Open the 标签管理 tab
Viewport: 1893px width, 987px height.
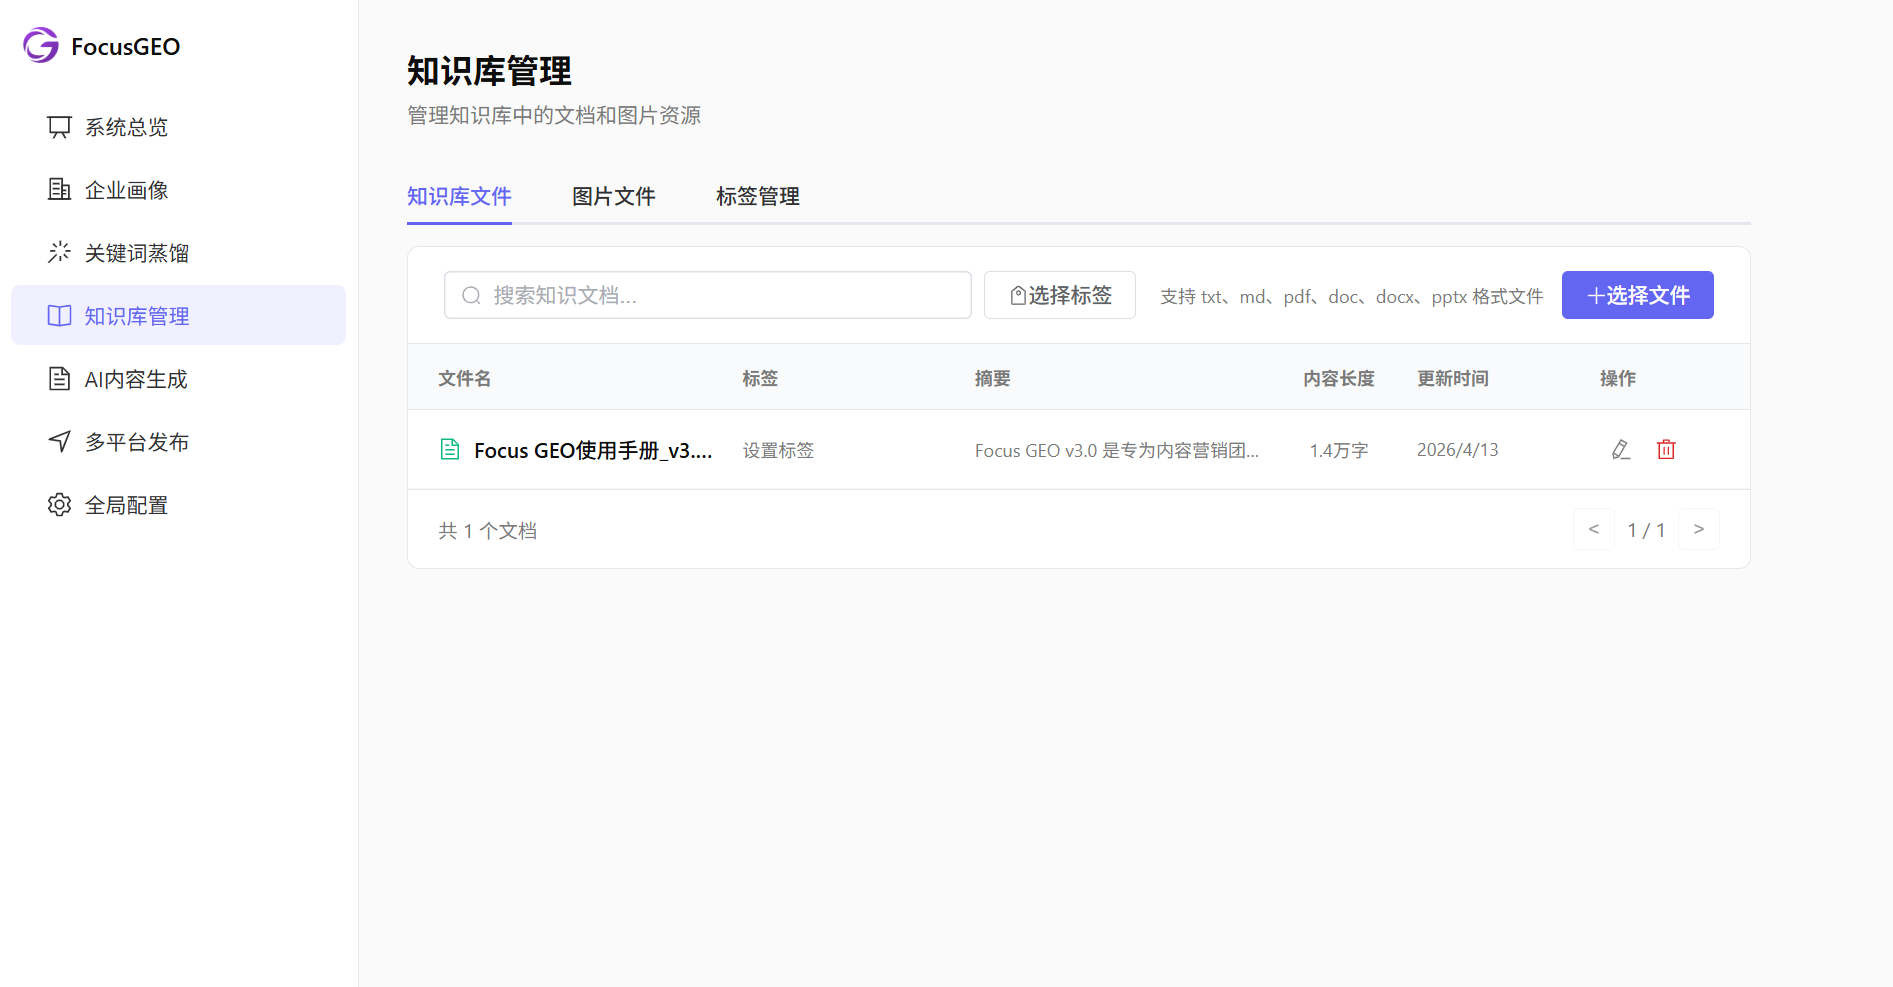[757, 197]
